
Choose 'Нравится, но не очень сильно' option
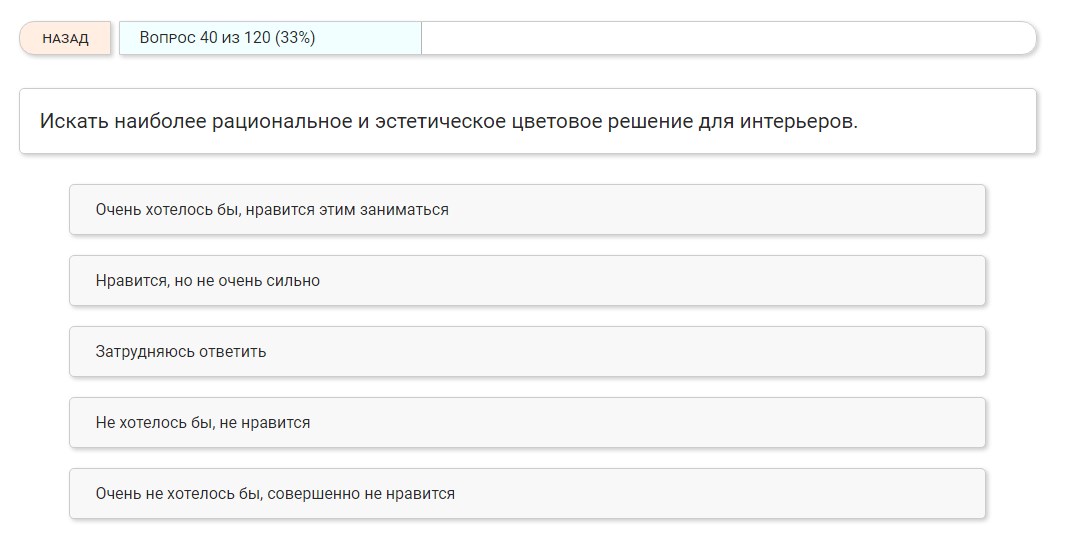(x=527, y=281)
